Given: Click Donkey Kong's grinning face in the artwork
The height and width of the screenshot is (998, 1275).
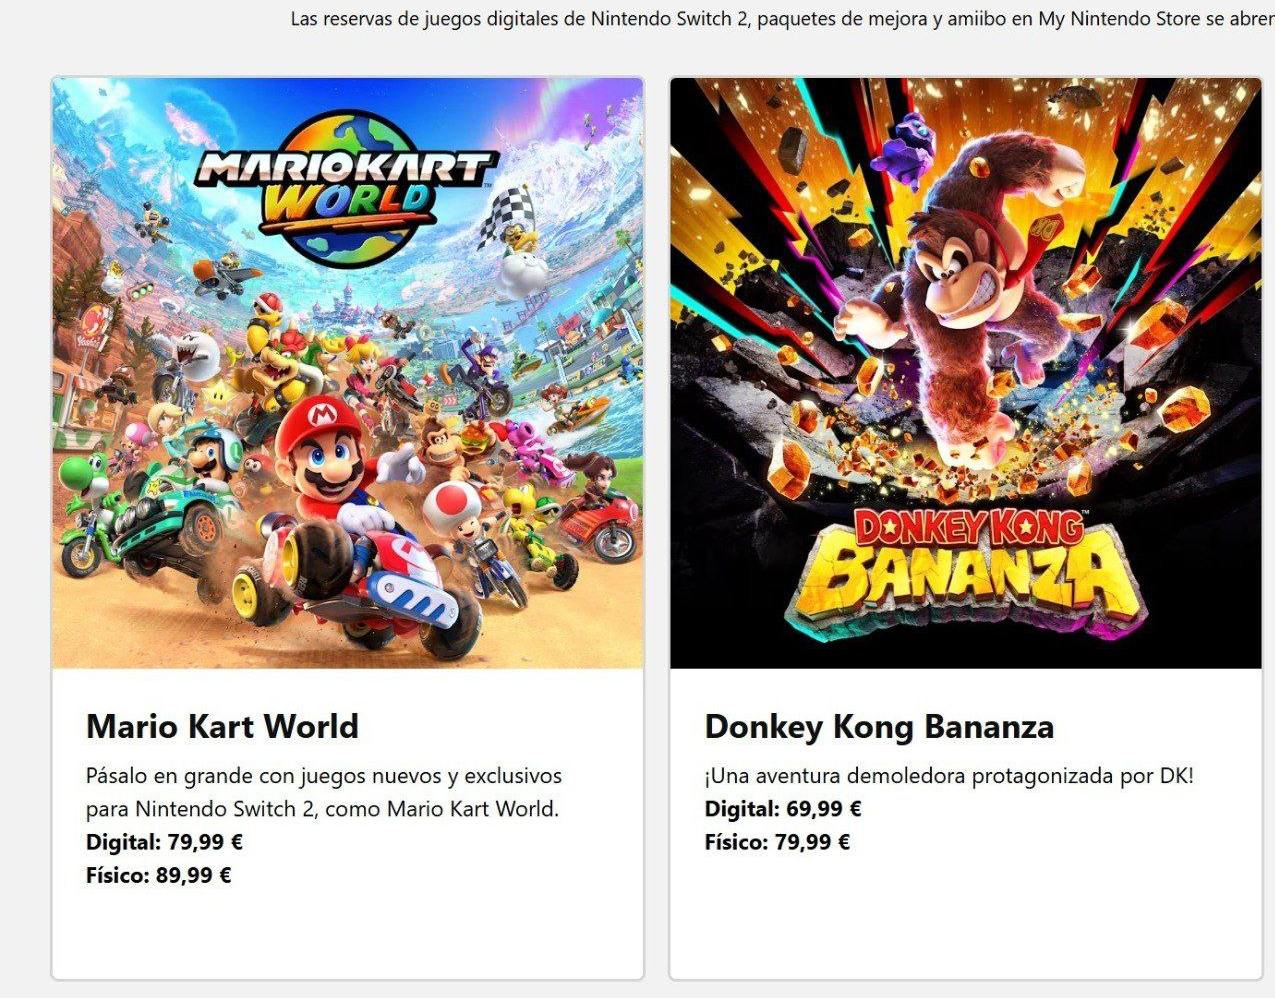Looking at the screenshot, I should tap(956, 277).
